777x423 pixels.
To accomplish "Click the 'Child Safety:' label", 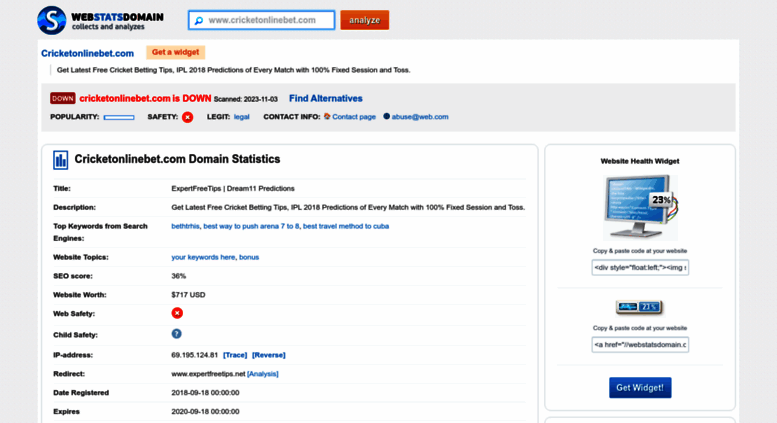I will coord(75,335).
